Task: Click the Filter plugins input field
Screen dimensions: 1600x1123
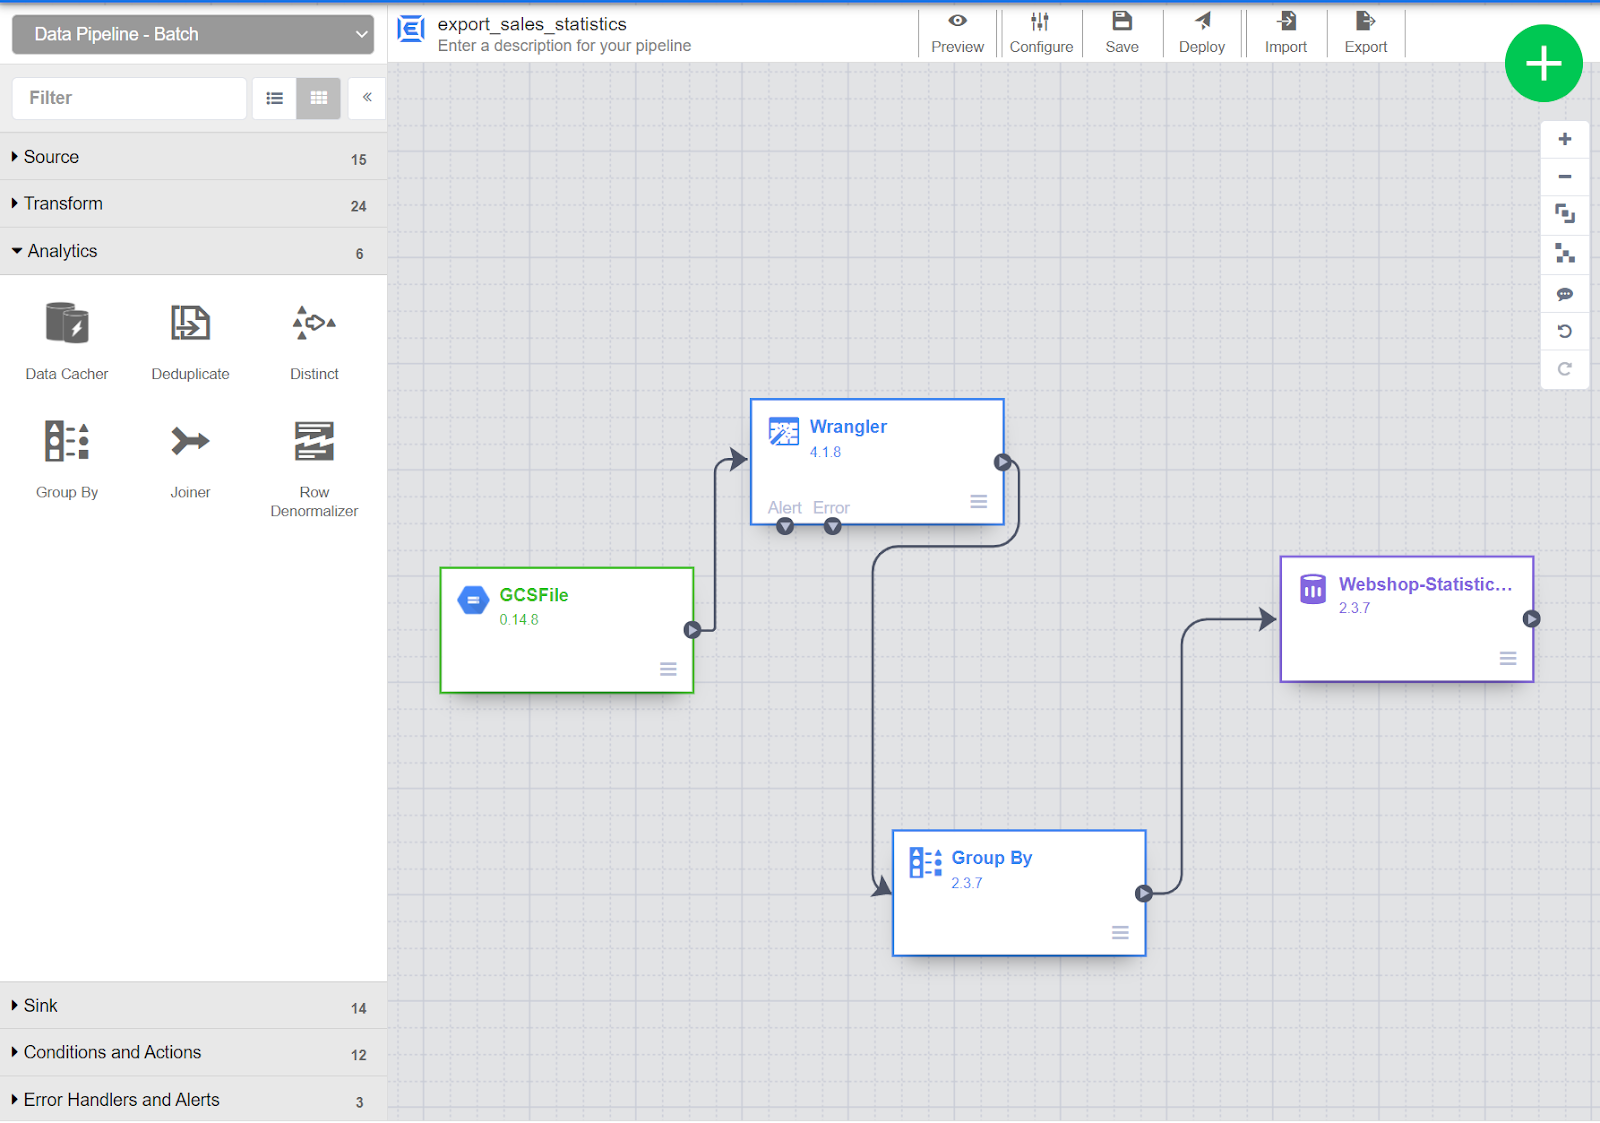Action: pos(129,98)
